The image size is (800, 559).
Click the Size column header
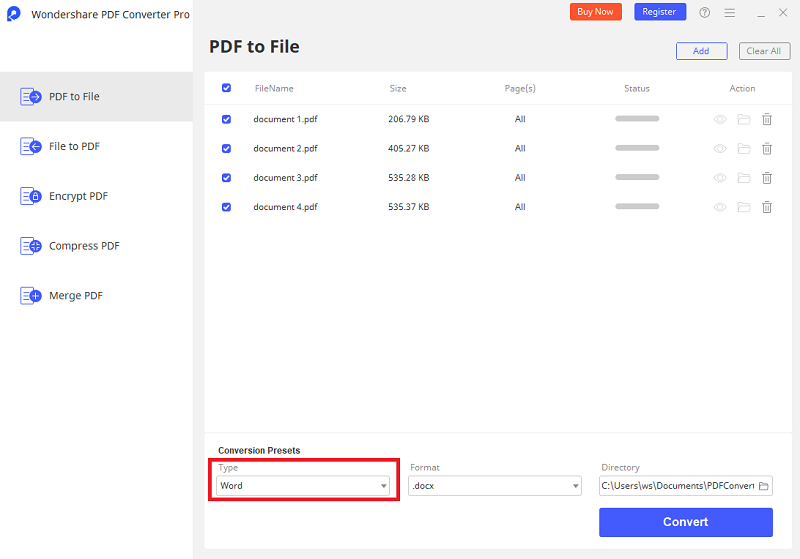pyautogui.click(x=398, y=88)
